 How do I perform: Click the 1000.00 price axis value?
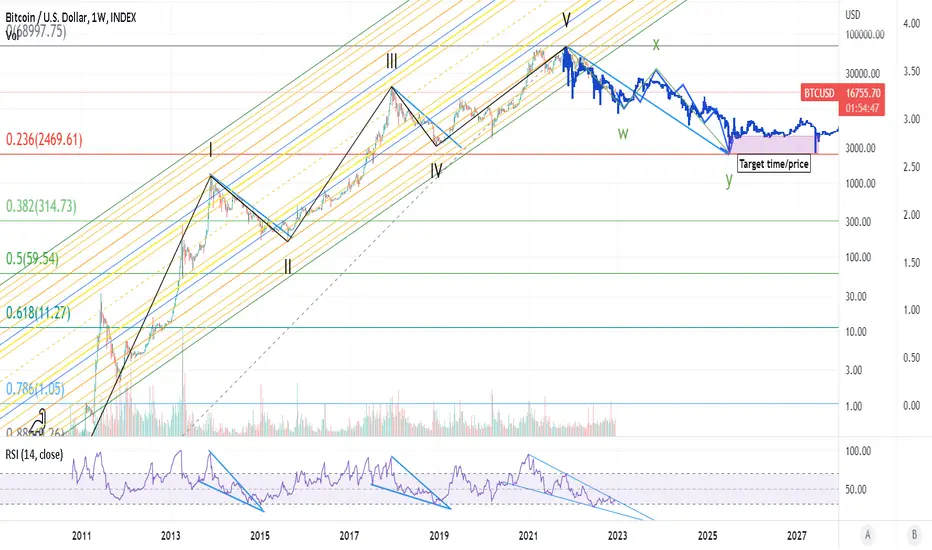click(x=861, y=184)
